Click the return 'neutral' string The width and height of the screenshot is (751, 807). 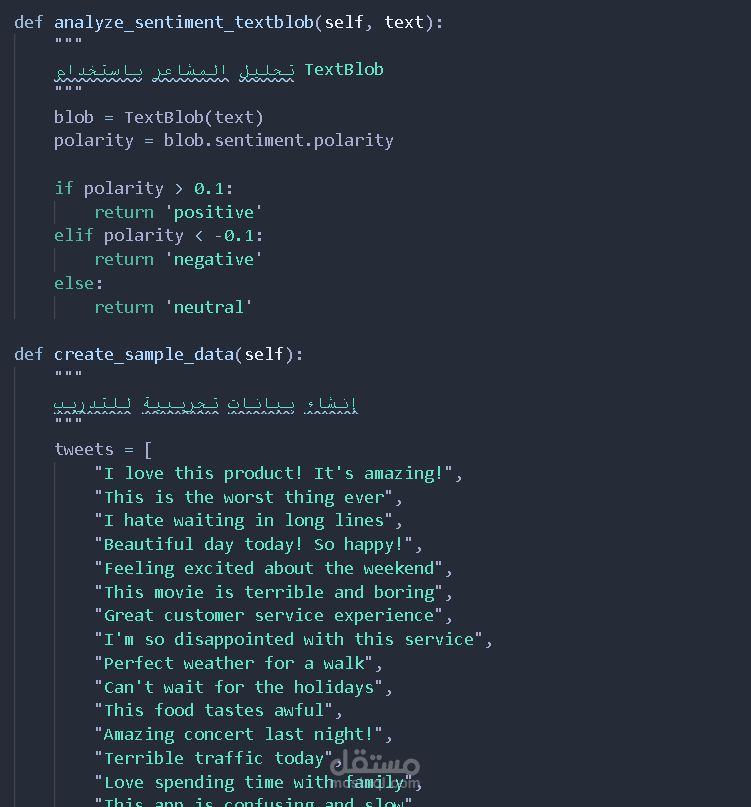pyautogui.click(x=212, y=307)
